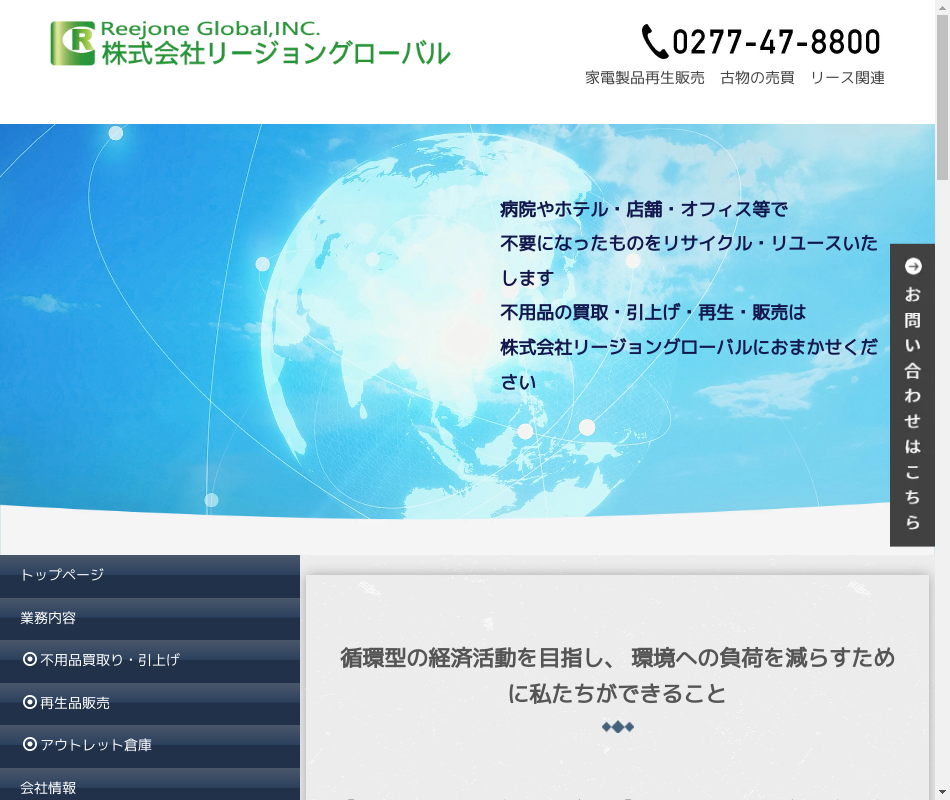Image resolution: width=950 pixels, height=800 pixels.
Task: Click the bullet icon beside アウトレット倉庫
Action: click(30, 744)
